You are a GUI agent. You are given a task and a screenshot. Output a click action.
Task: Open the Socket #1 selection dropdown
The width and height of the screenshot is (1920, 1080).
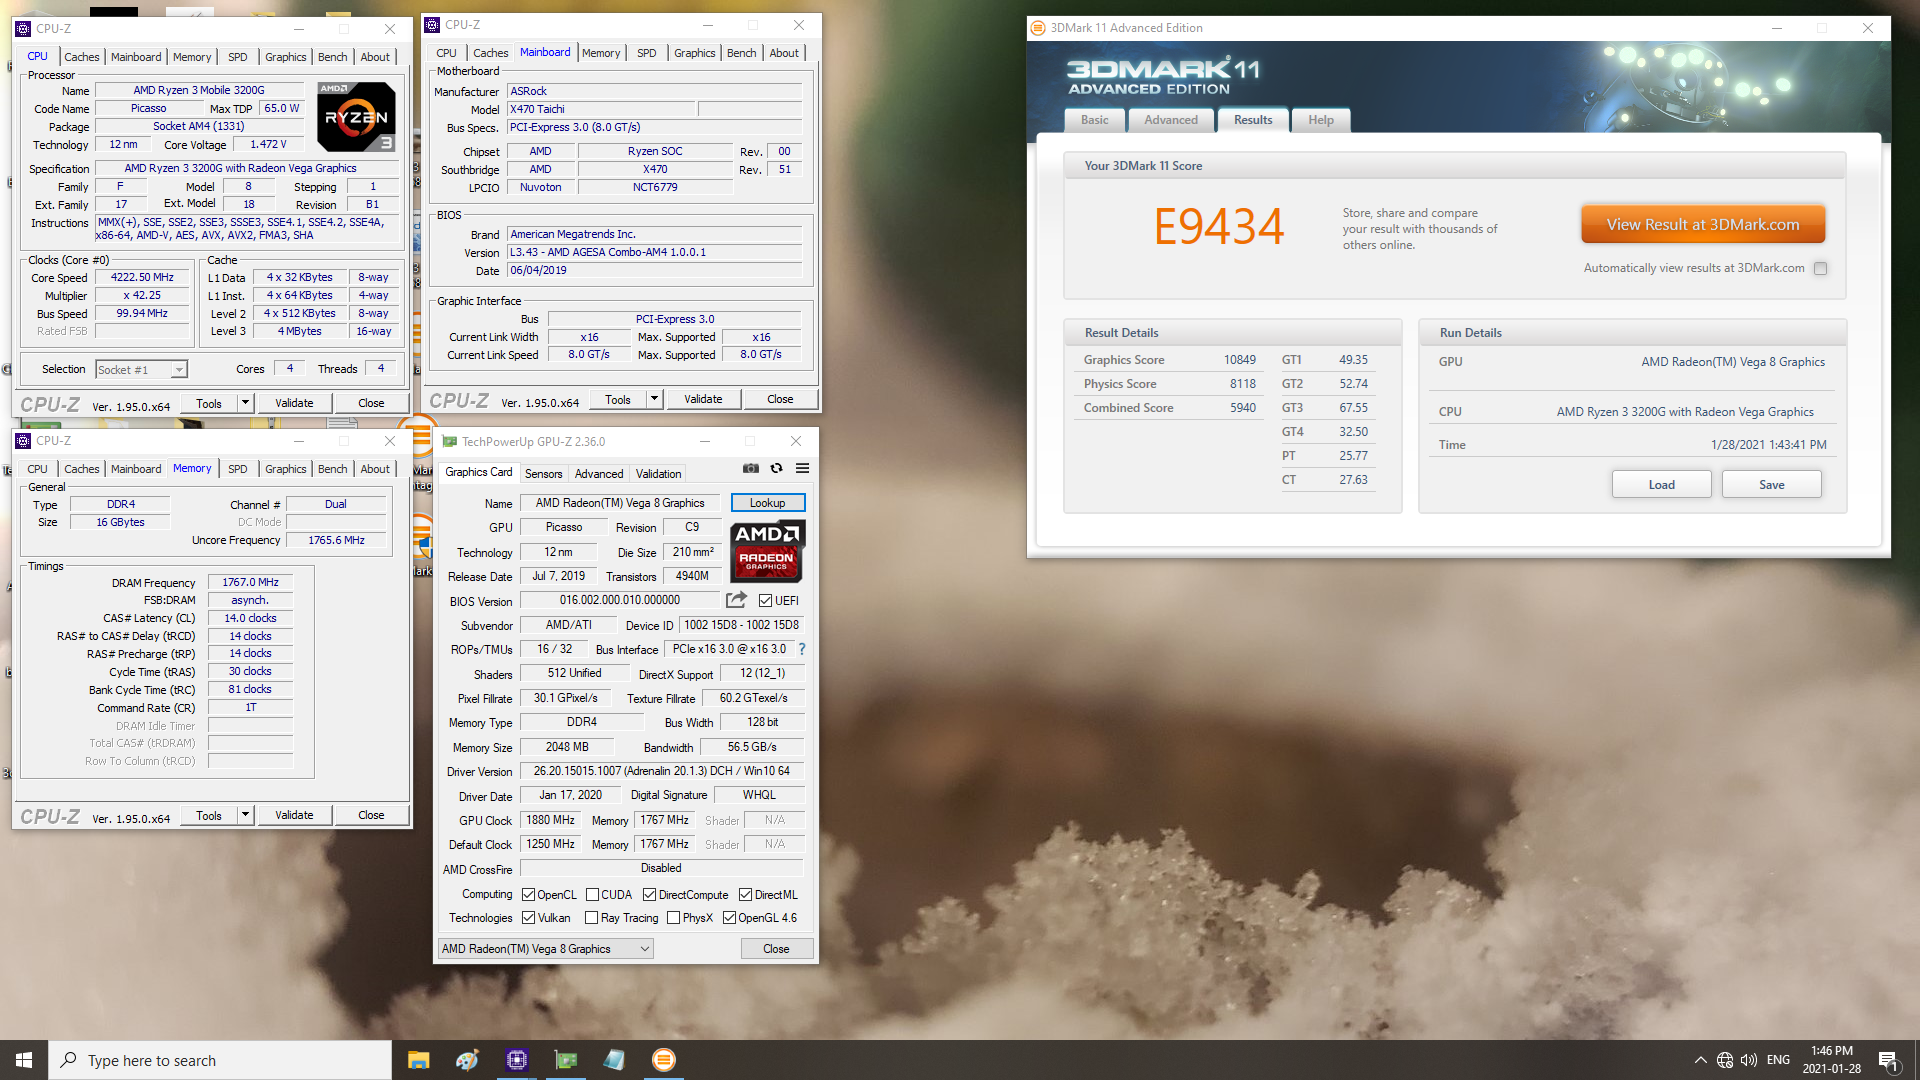pyautogui.click(x=141, y=370)
